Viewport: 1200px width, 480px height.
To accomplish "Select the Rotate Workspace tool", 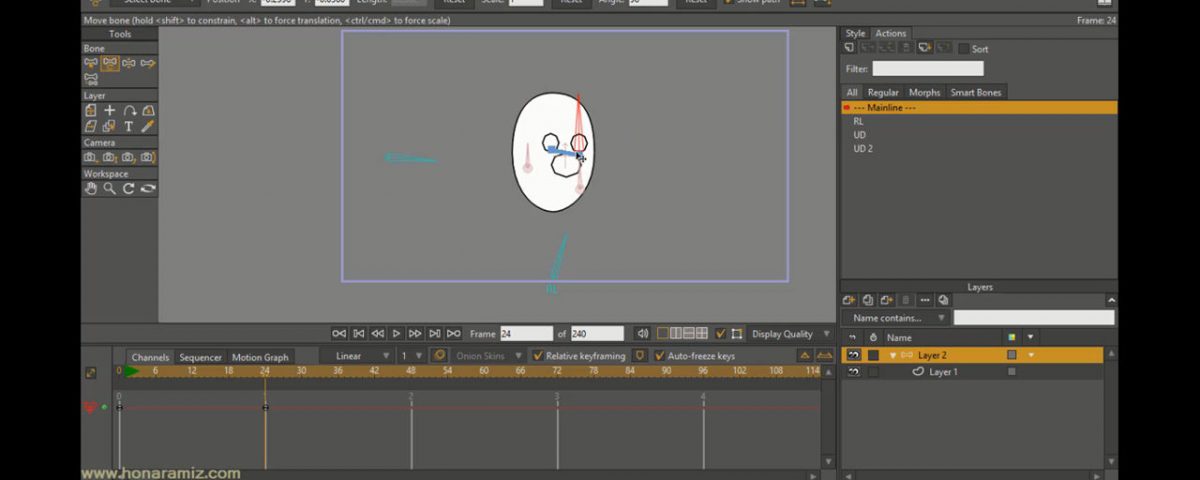I will 129,189.
